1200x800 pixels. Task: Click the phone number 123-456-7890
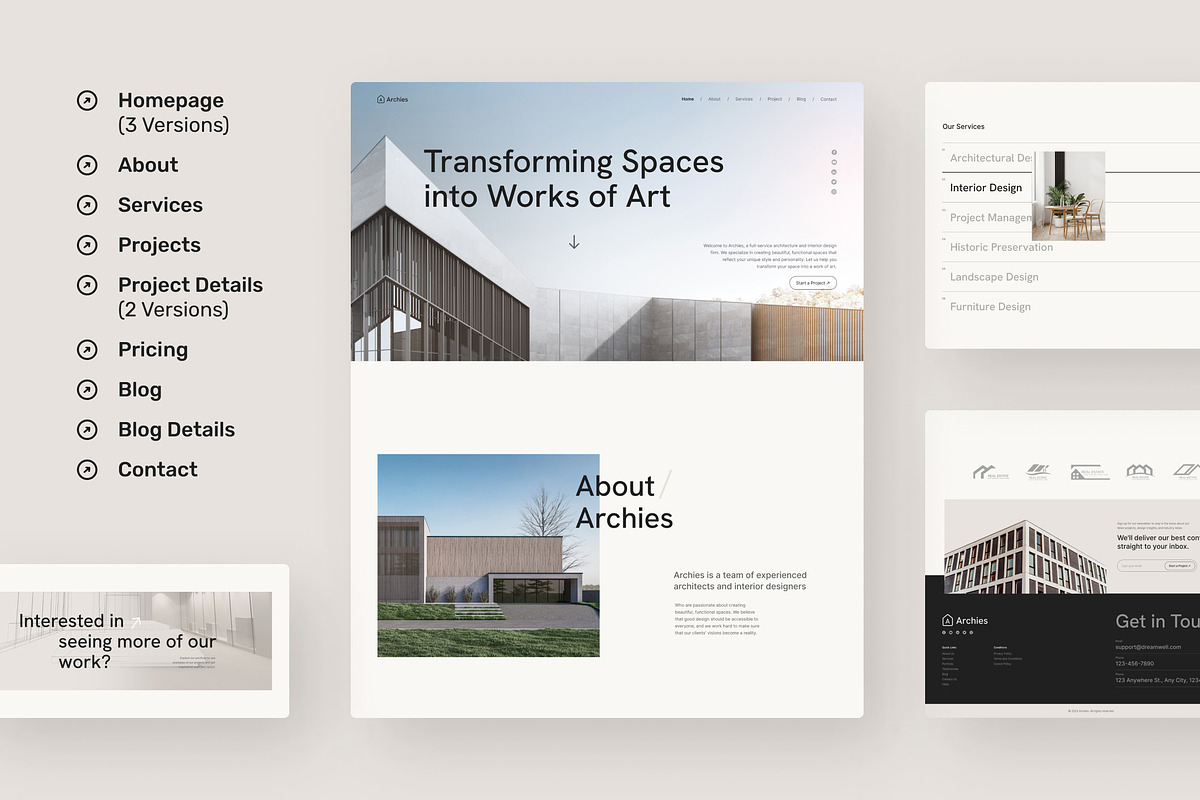click(1134, 664)
